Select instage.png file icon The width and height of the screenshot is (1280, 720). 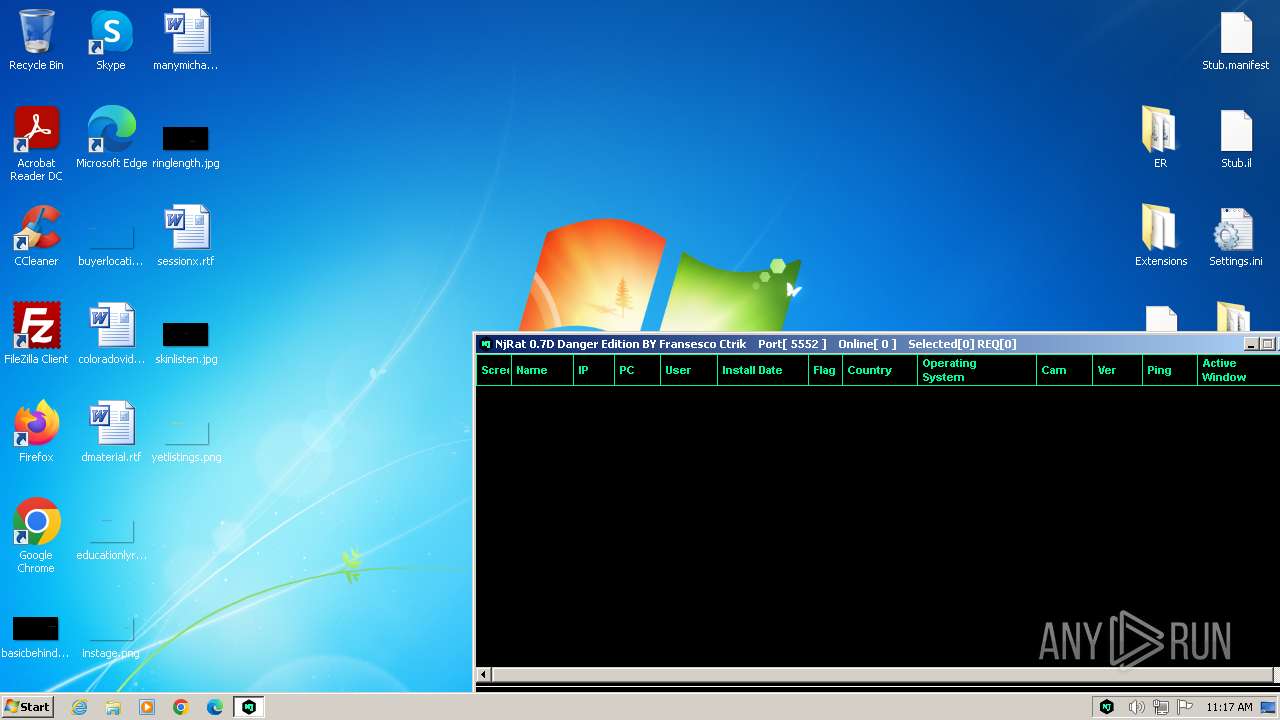point(111,636)
